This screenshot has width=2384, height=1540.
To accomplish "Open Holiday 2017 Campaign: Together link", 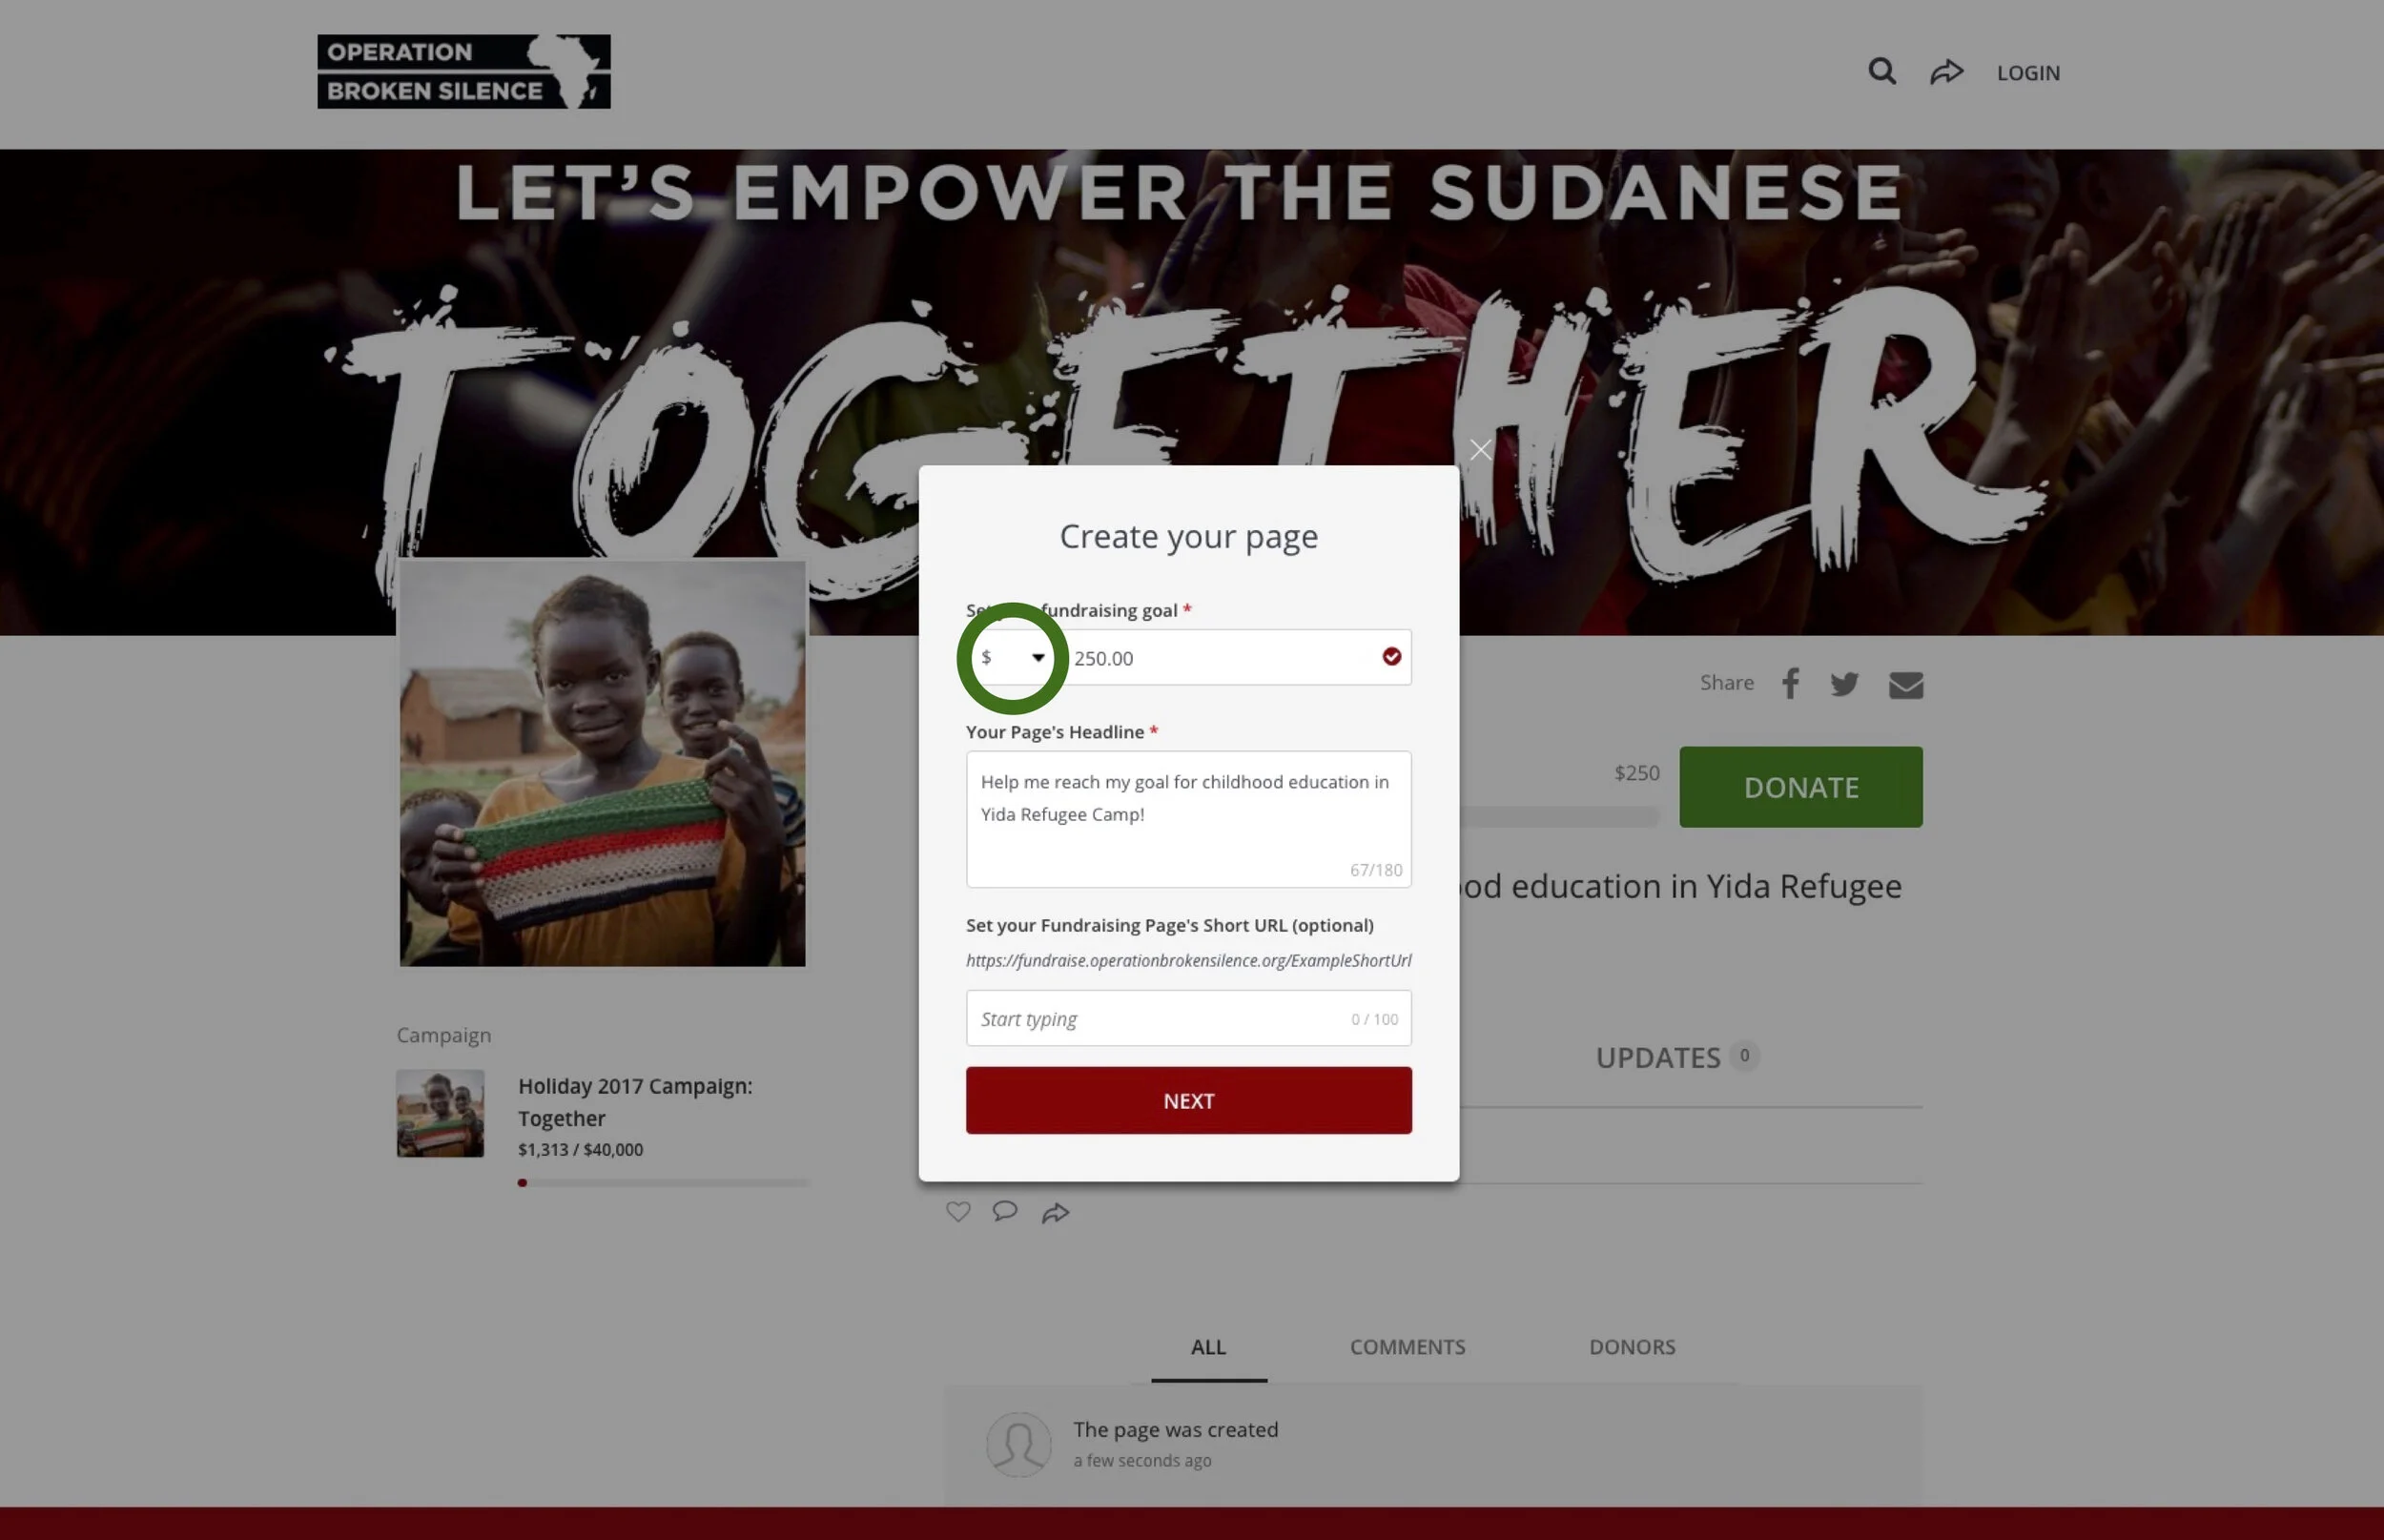I will pos(634,1102).
